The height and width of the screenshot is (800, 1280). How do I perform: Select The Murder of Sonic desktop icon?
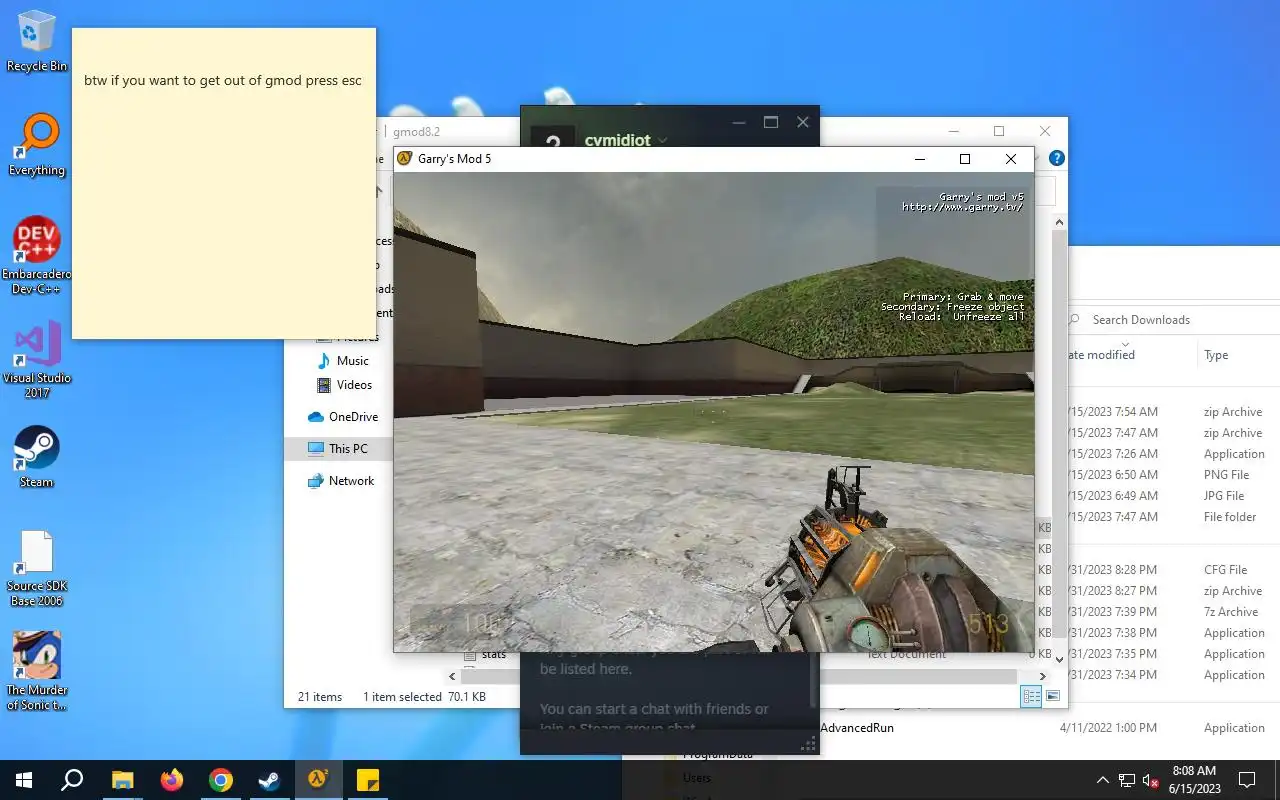pos(37,671)
